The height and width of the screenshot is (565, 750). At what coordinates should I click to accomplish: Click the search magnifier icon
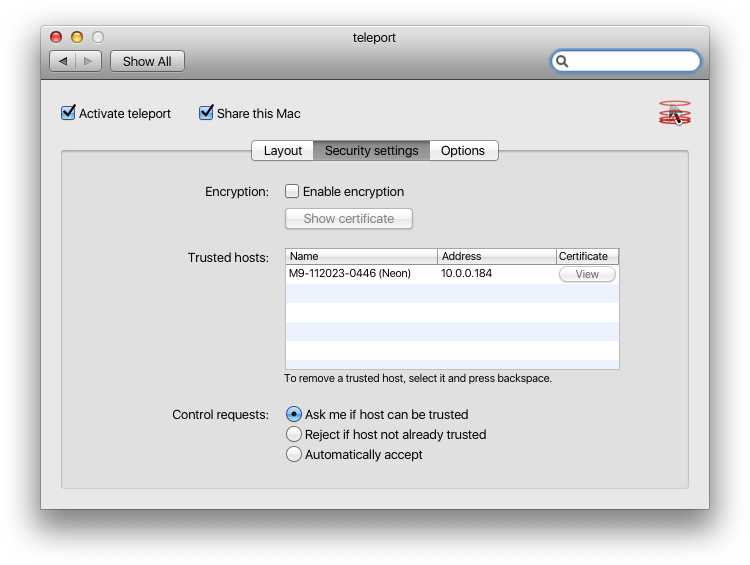tap(562, 61)
